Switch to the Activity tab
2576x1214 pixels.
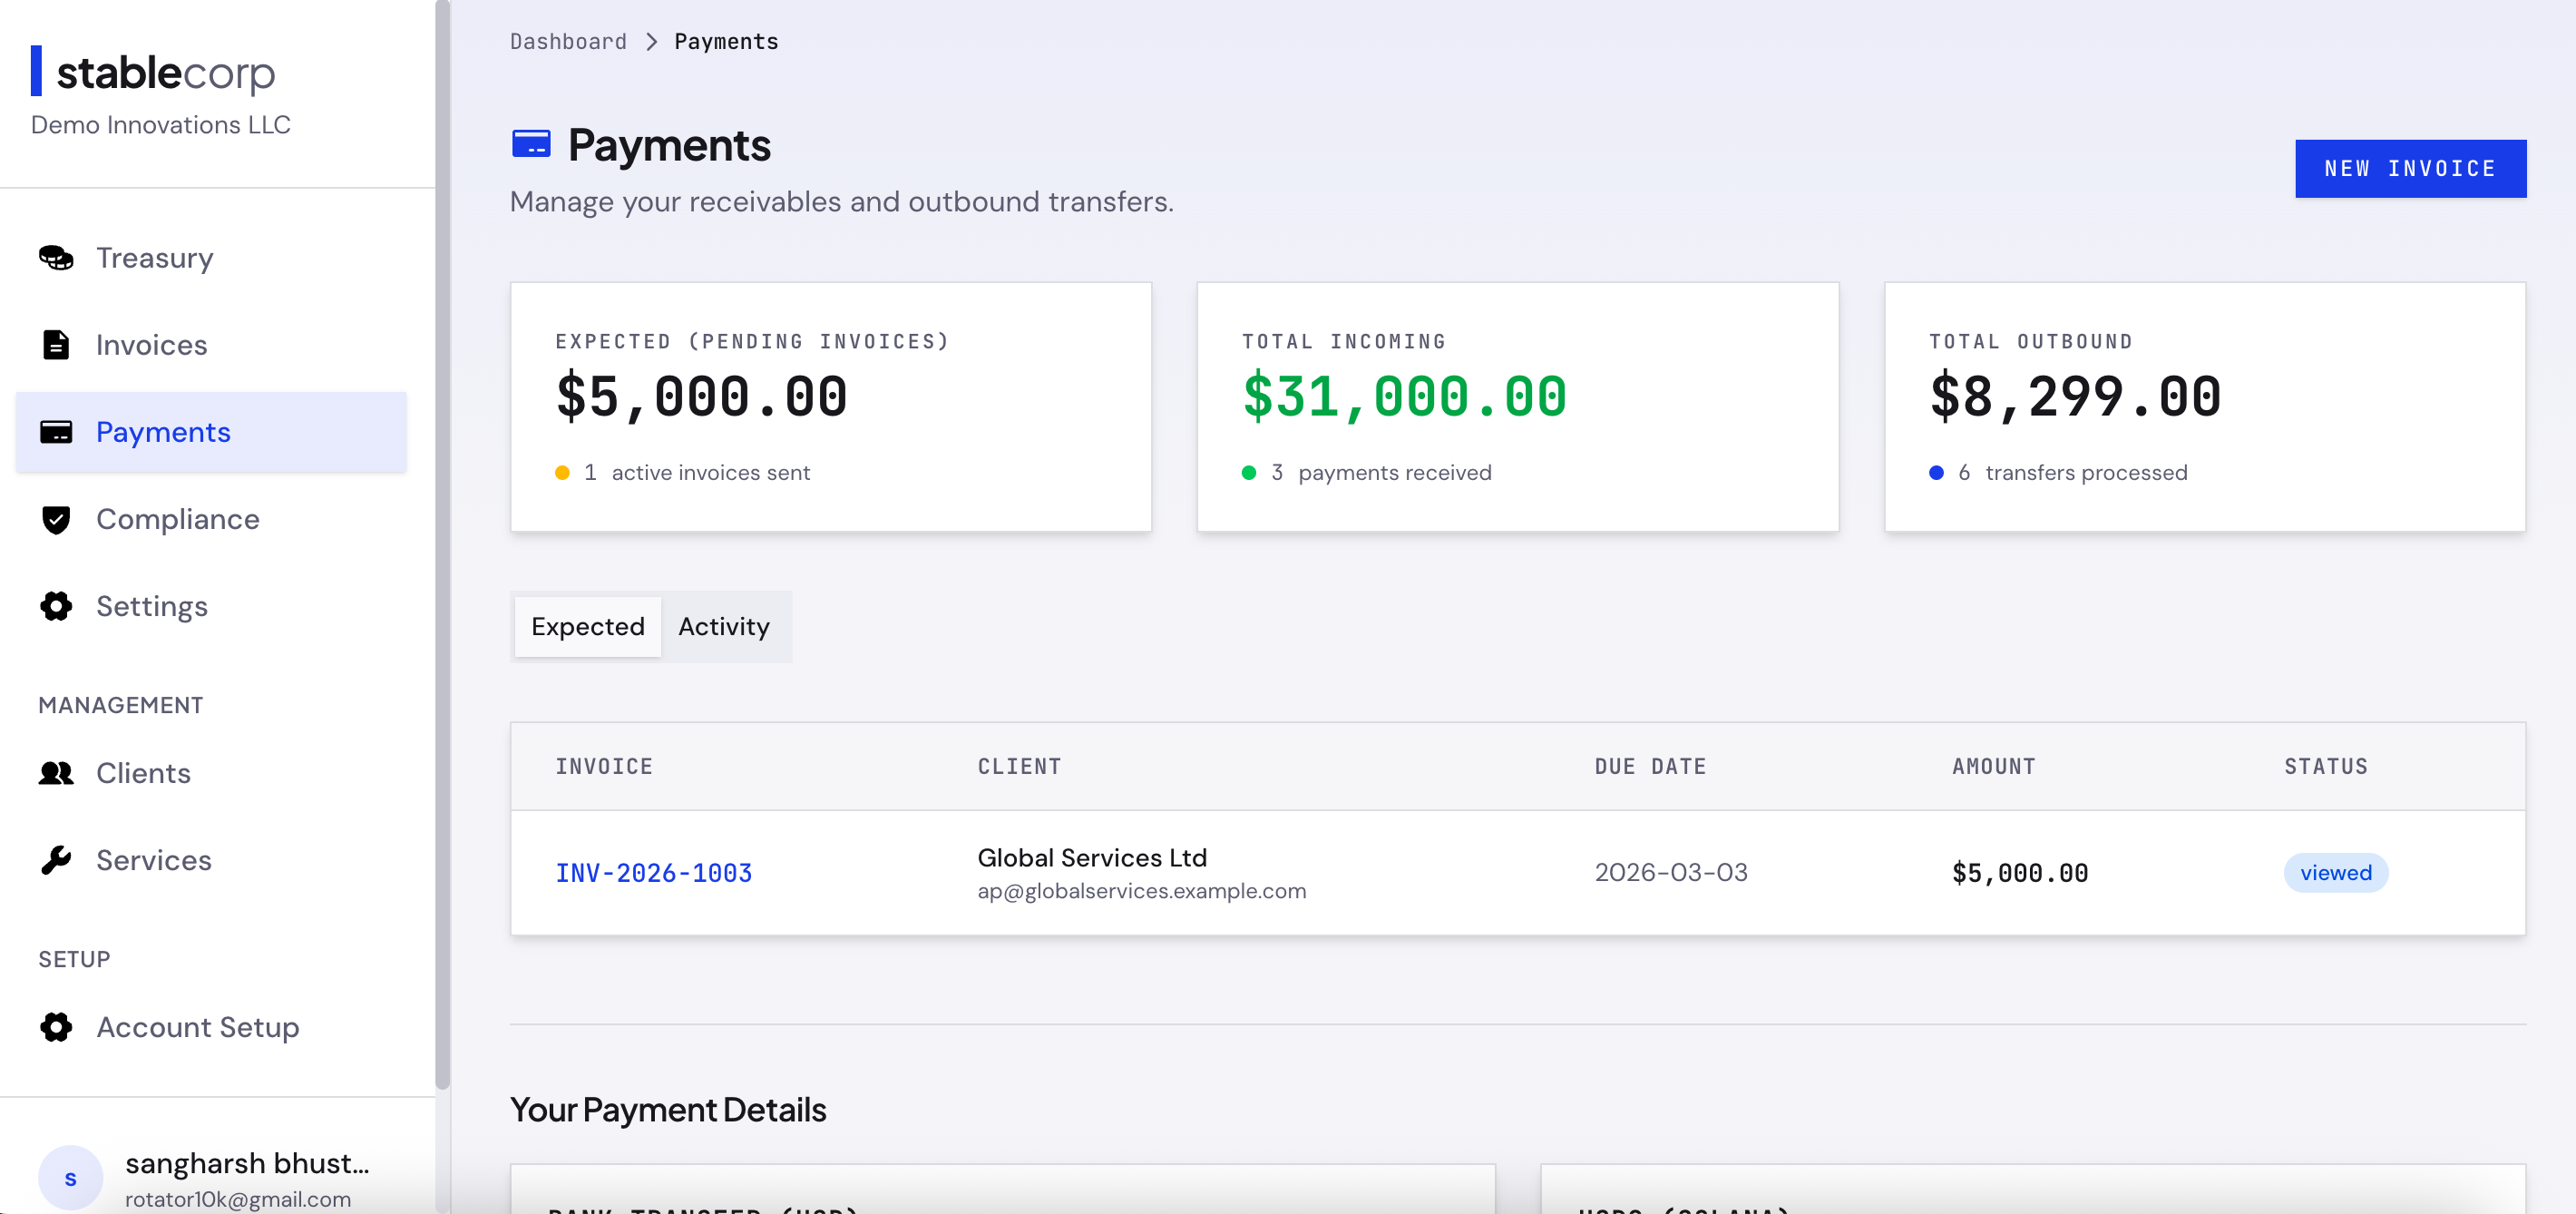(724, 627)
